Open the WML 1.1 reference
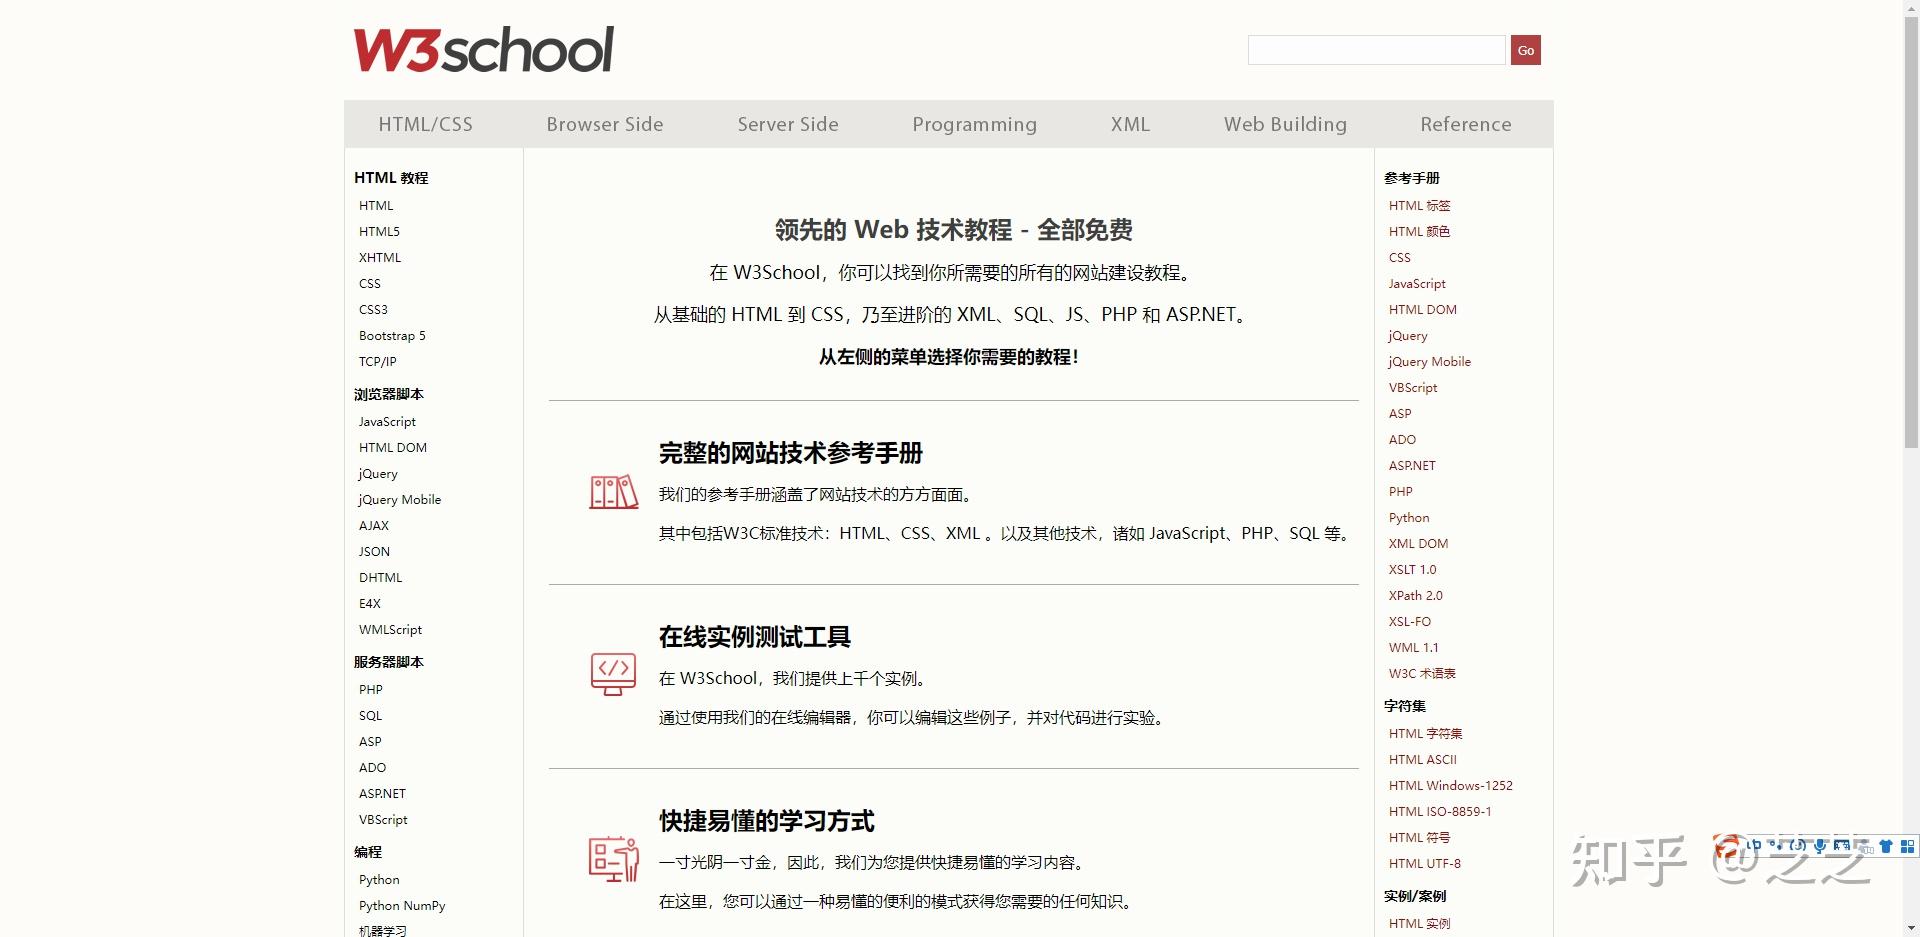The image size is (1920, 937). [x=1414, y=647]
